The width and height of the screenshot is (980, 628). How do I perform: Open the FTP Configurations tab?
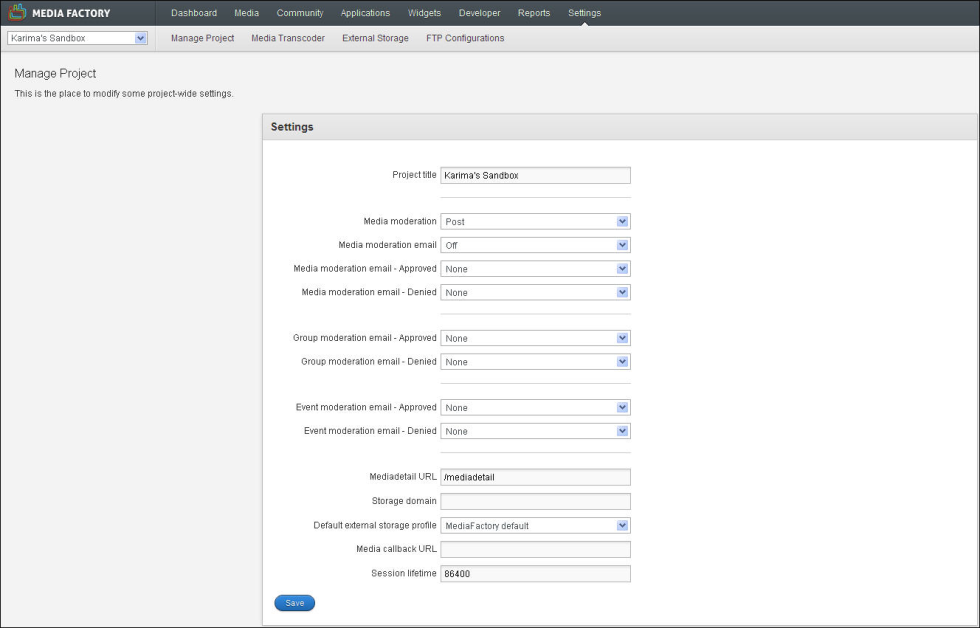click(465, 38)
